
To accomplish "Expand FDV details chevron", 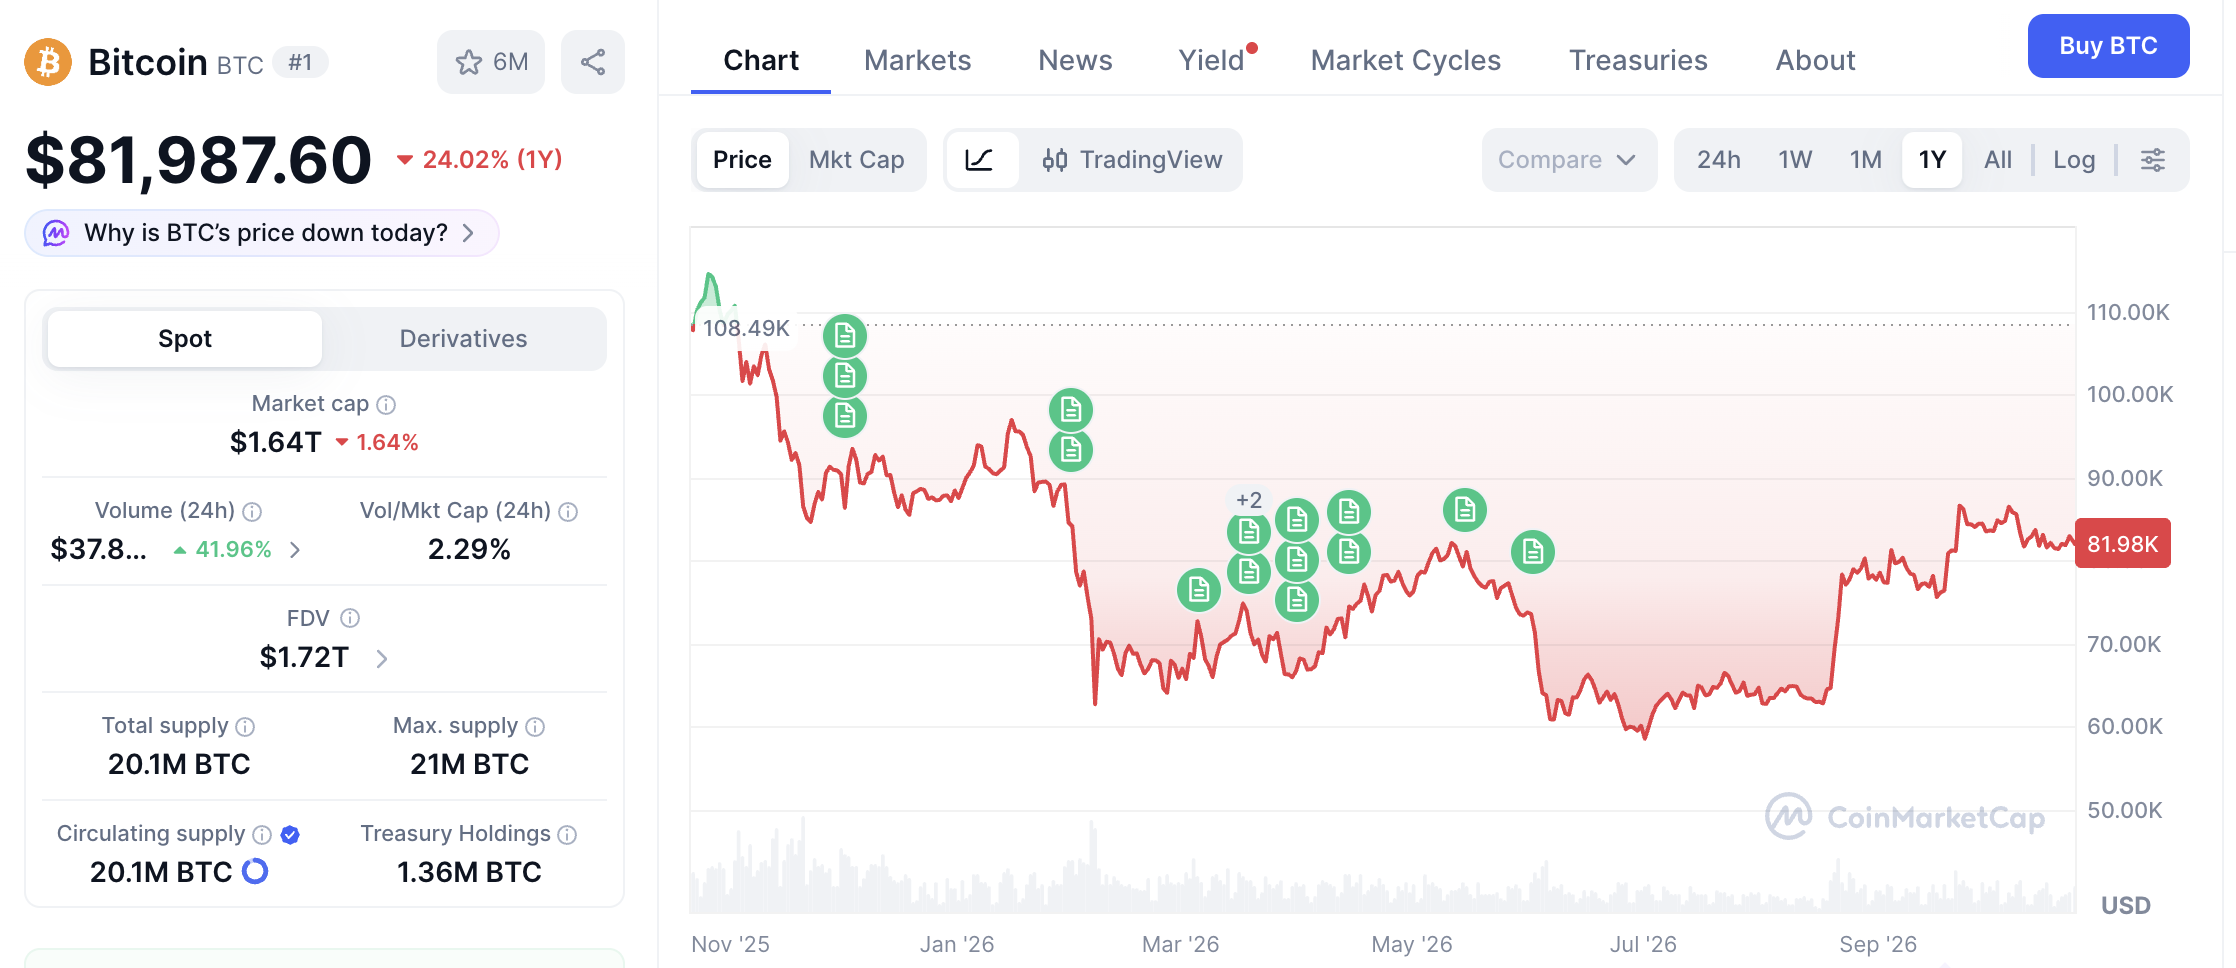I will [381, 658].
